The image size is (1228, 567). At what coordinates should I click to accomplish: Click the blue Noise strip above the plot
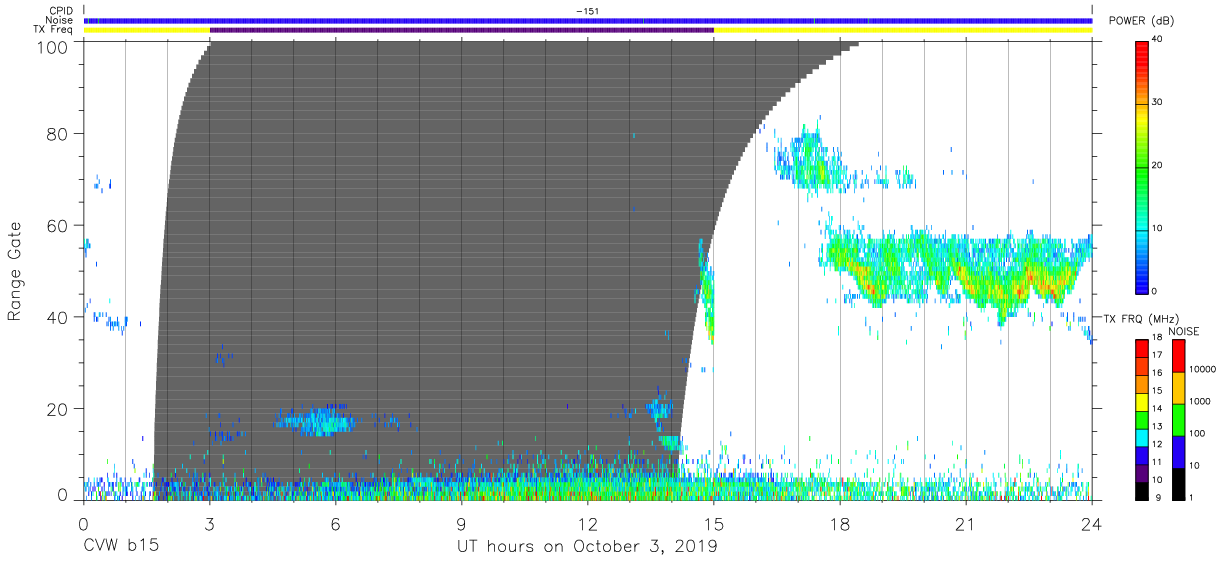pyautogui.click(x=588, y=21)
